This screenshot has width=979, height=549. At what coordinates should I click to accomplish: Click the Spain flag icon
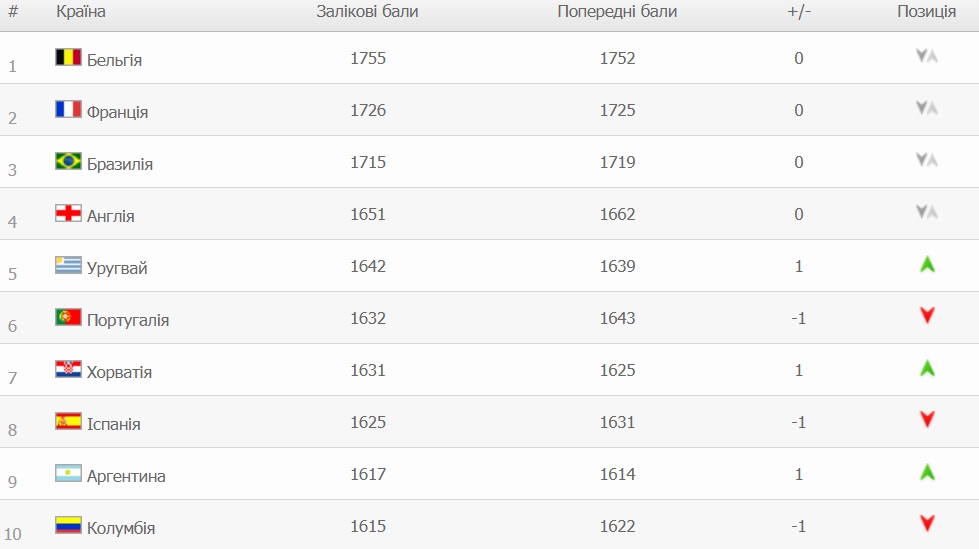point(68,421)
